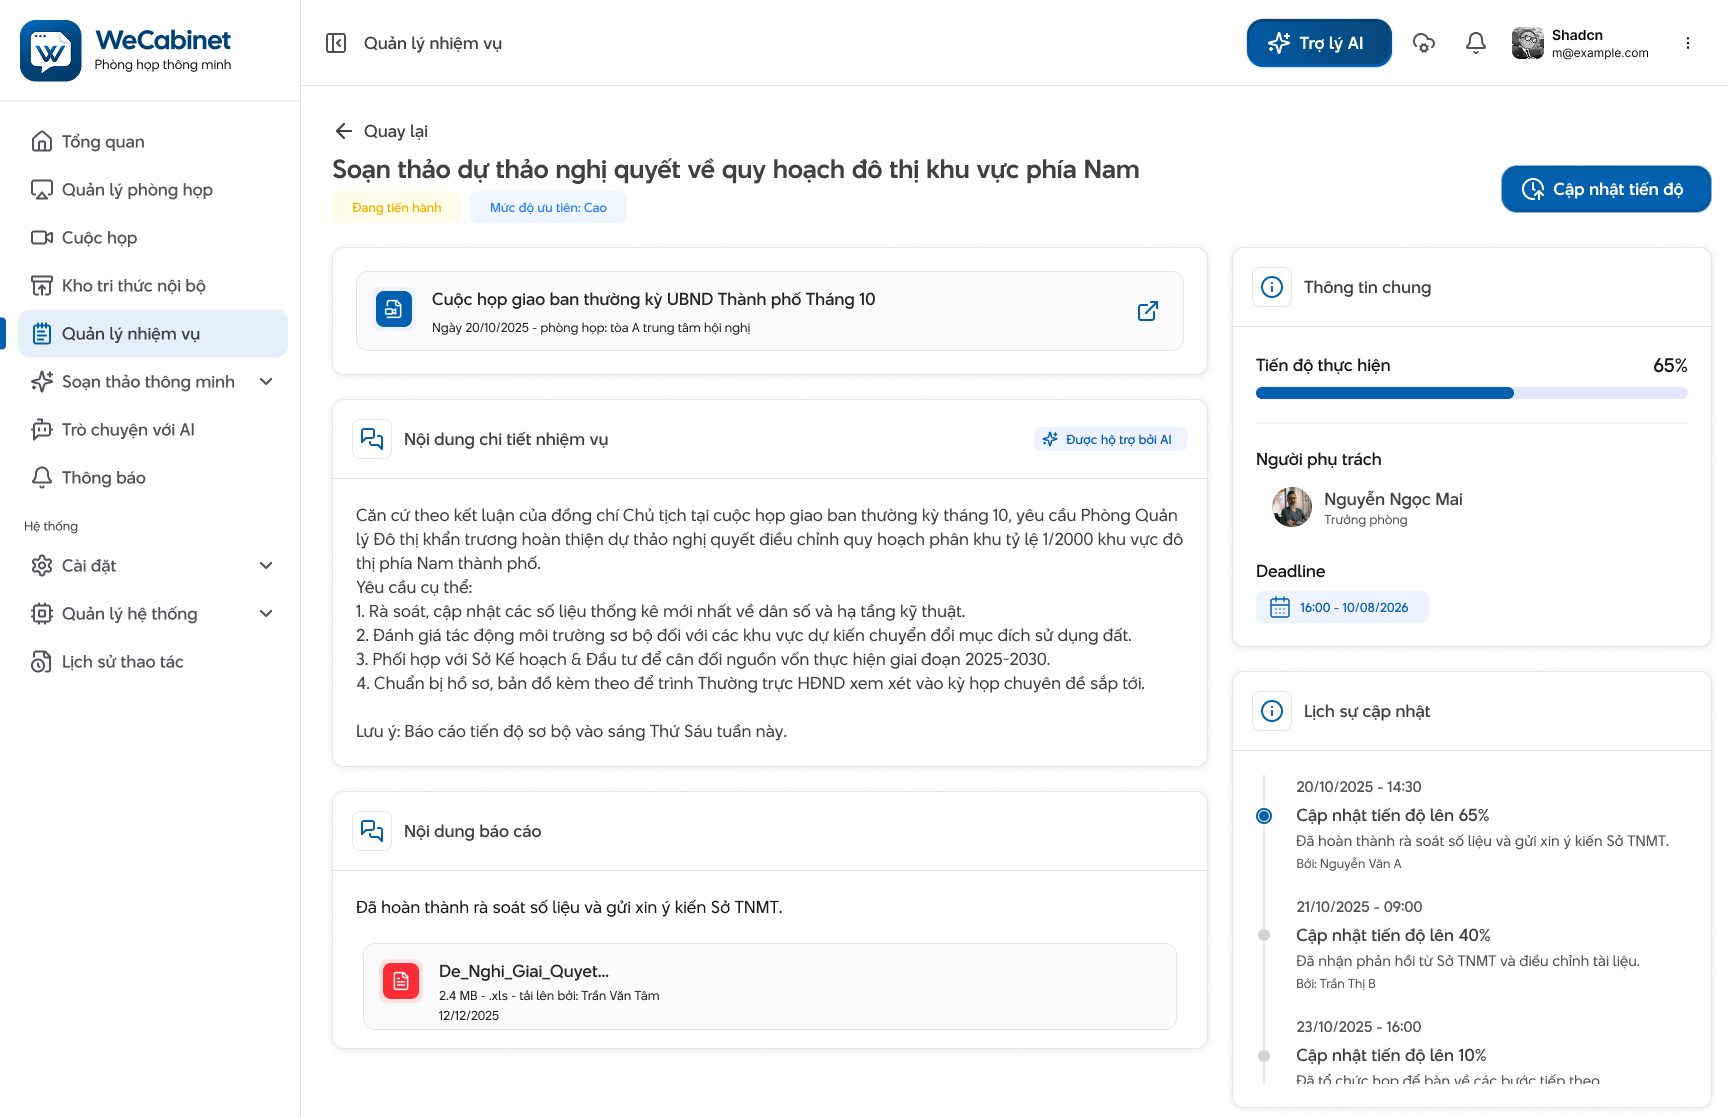Expand Quản lý hệ thống chevron

point(266,614)
